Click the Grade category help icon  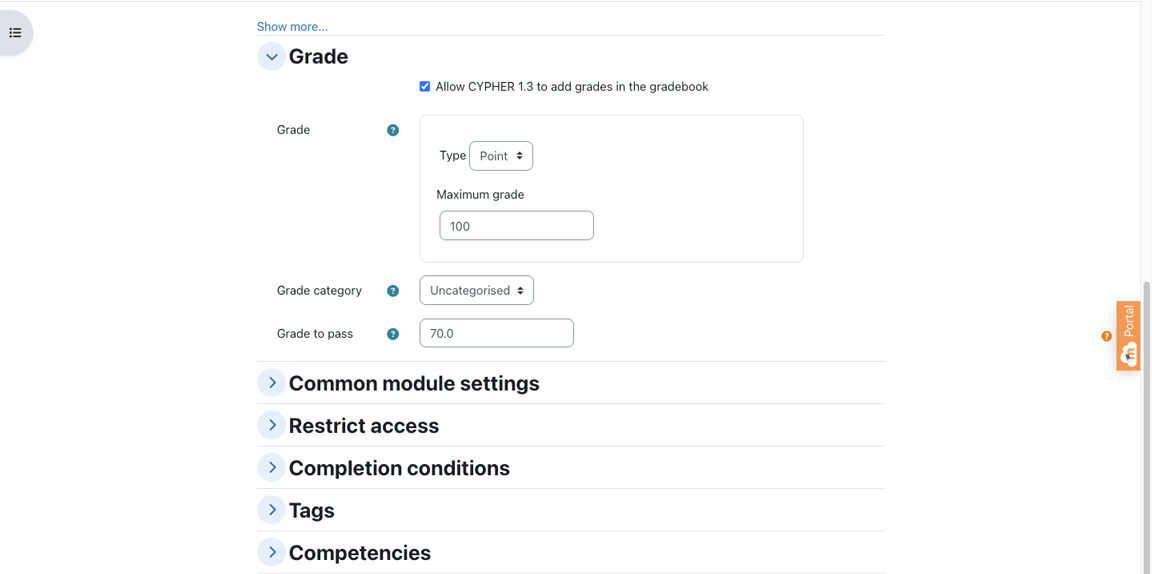point(393,291)
